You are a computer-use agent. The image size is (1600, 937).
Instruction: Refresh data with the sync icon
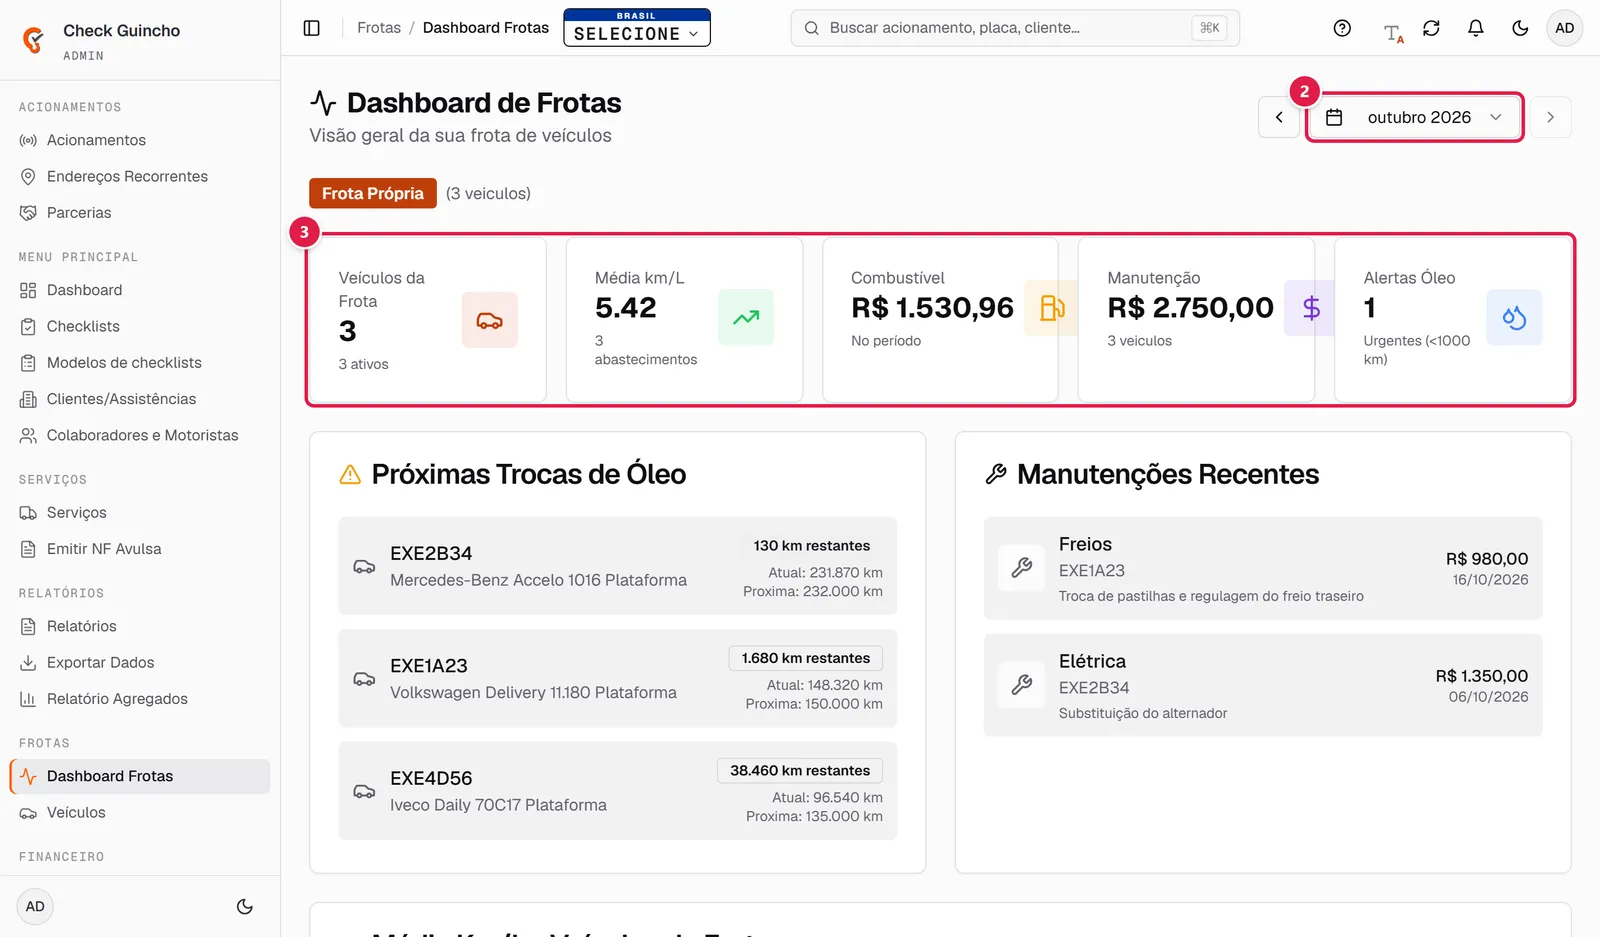point(1431,28)
